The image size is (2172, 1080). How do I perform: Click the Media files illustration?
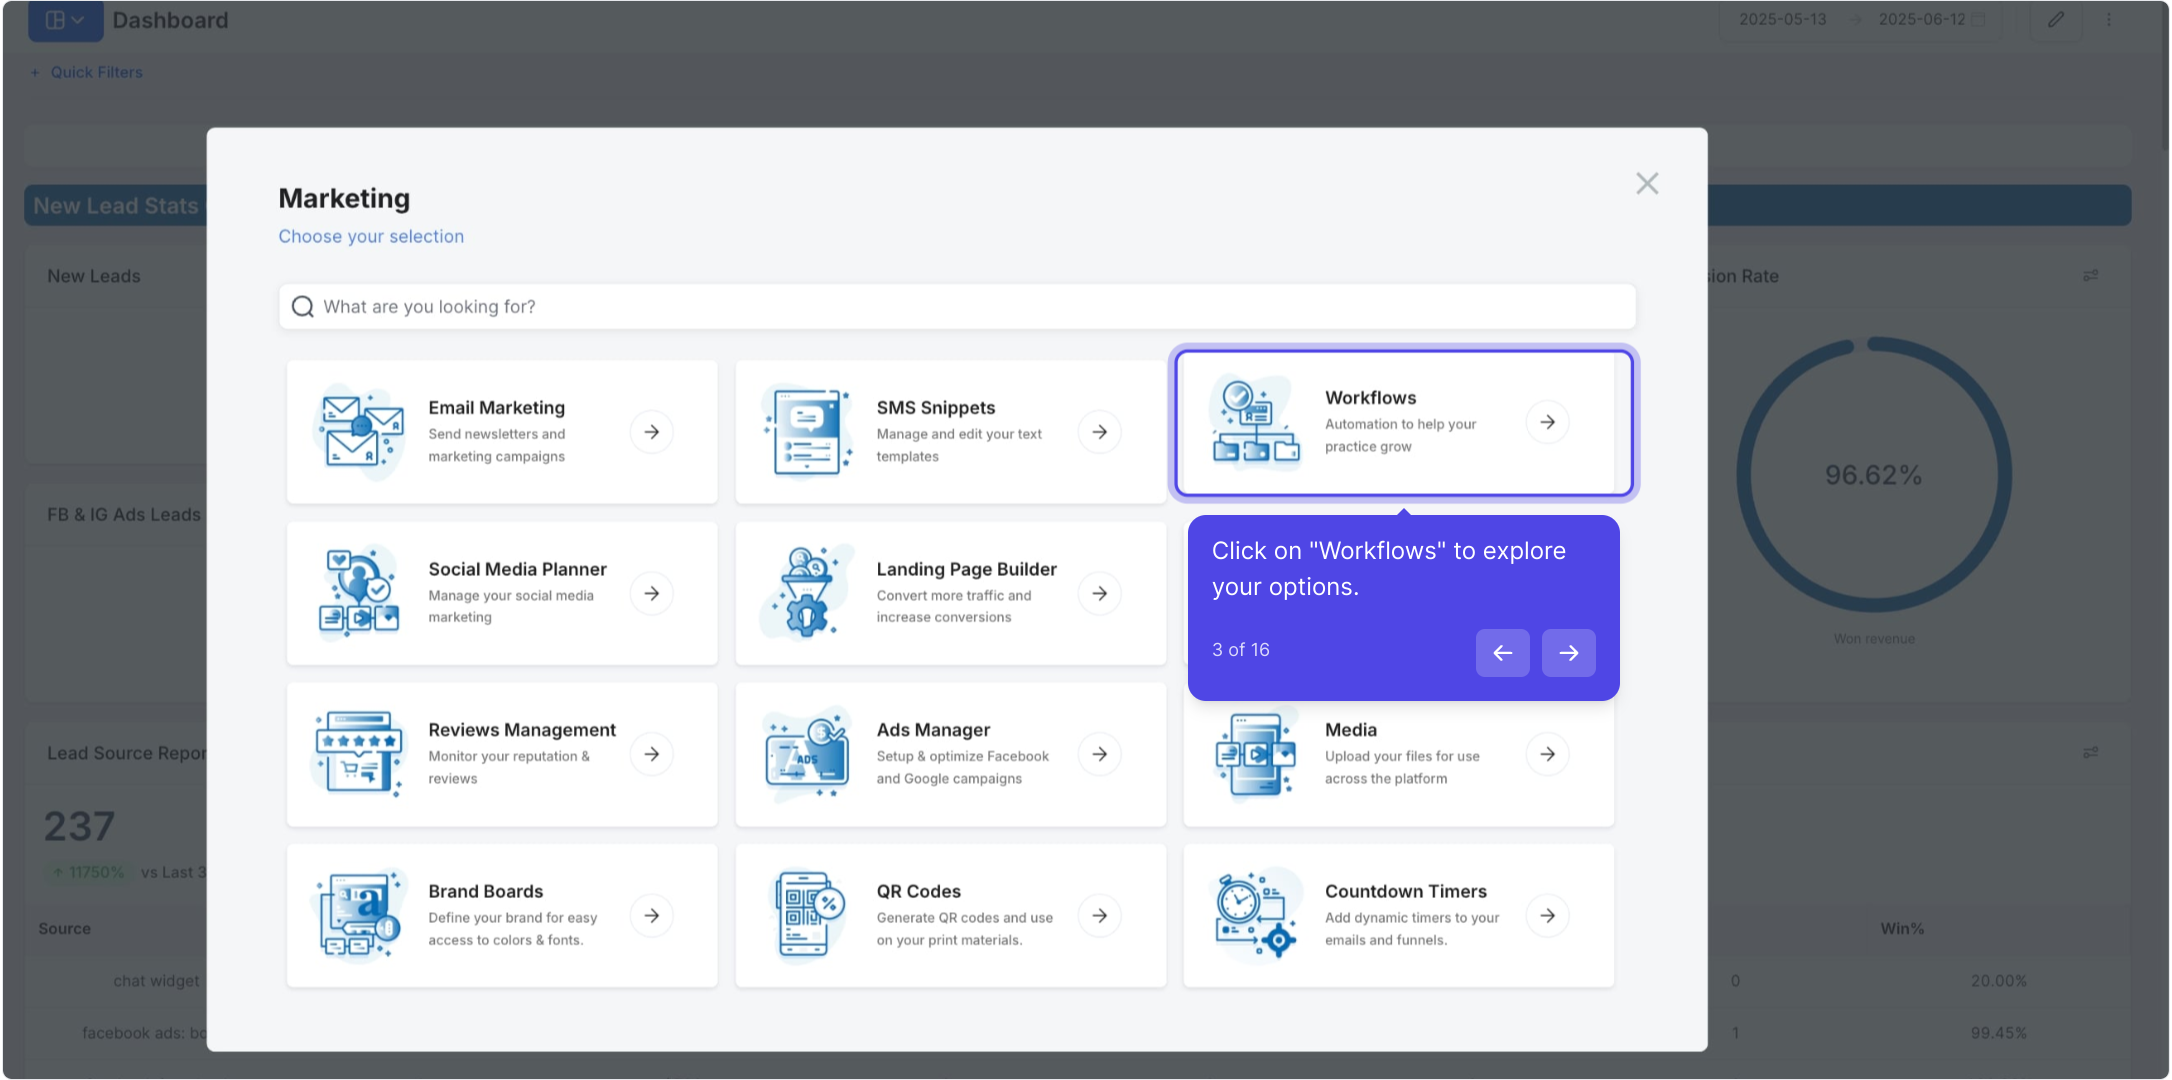pos(1256,755)
